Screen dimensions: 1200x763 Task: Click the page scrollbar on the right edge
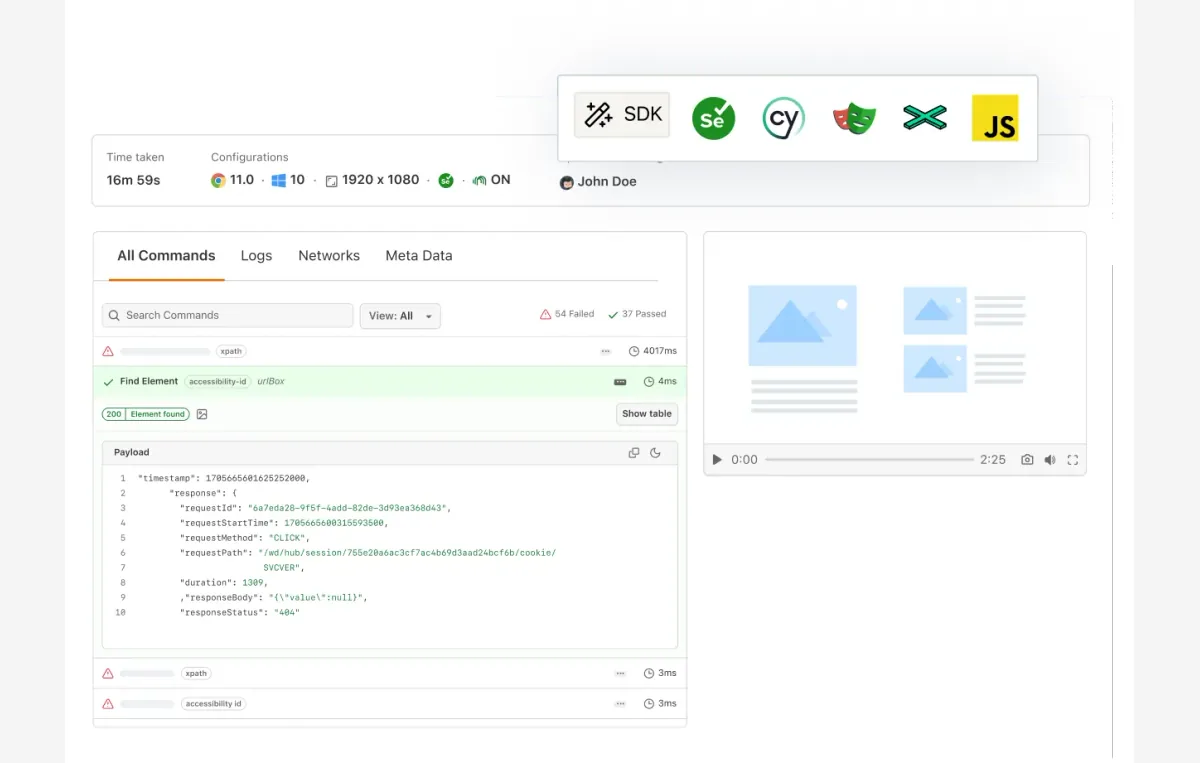click(1112, 510)
